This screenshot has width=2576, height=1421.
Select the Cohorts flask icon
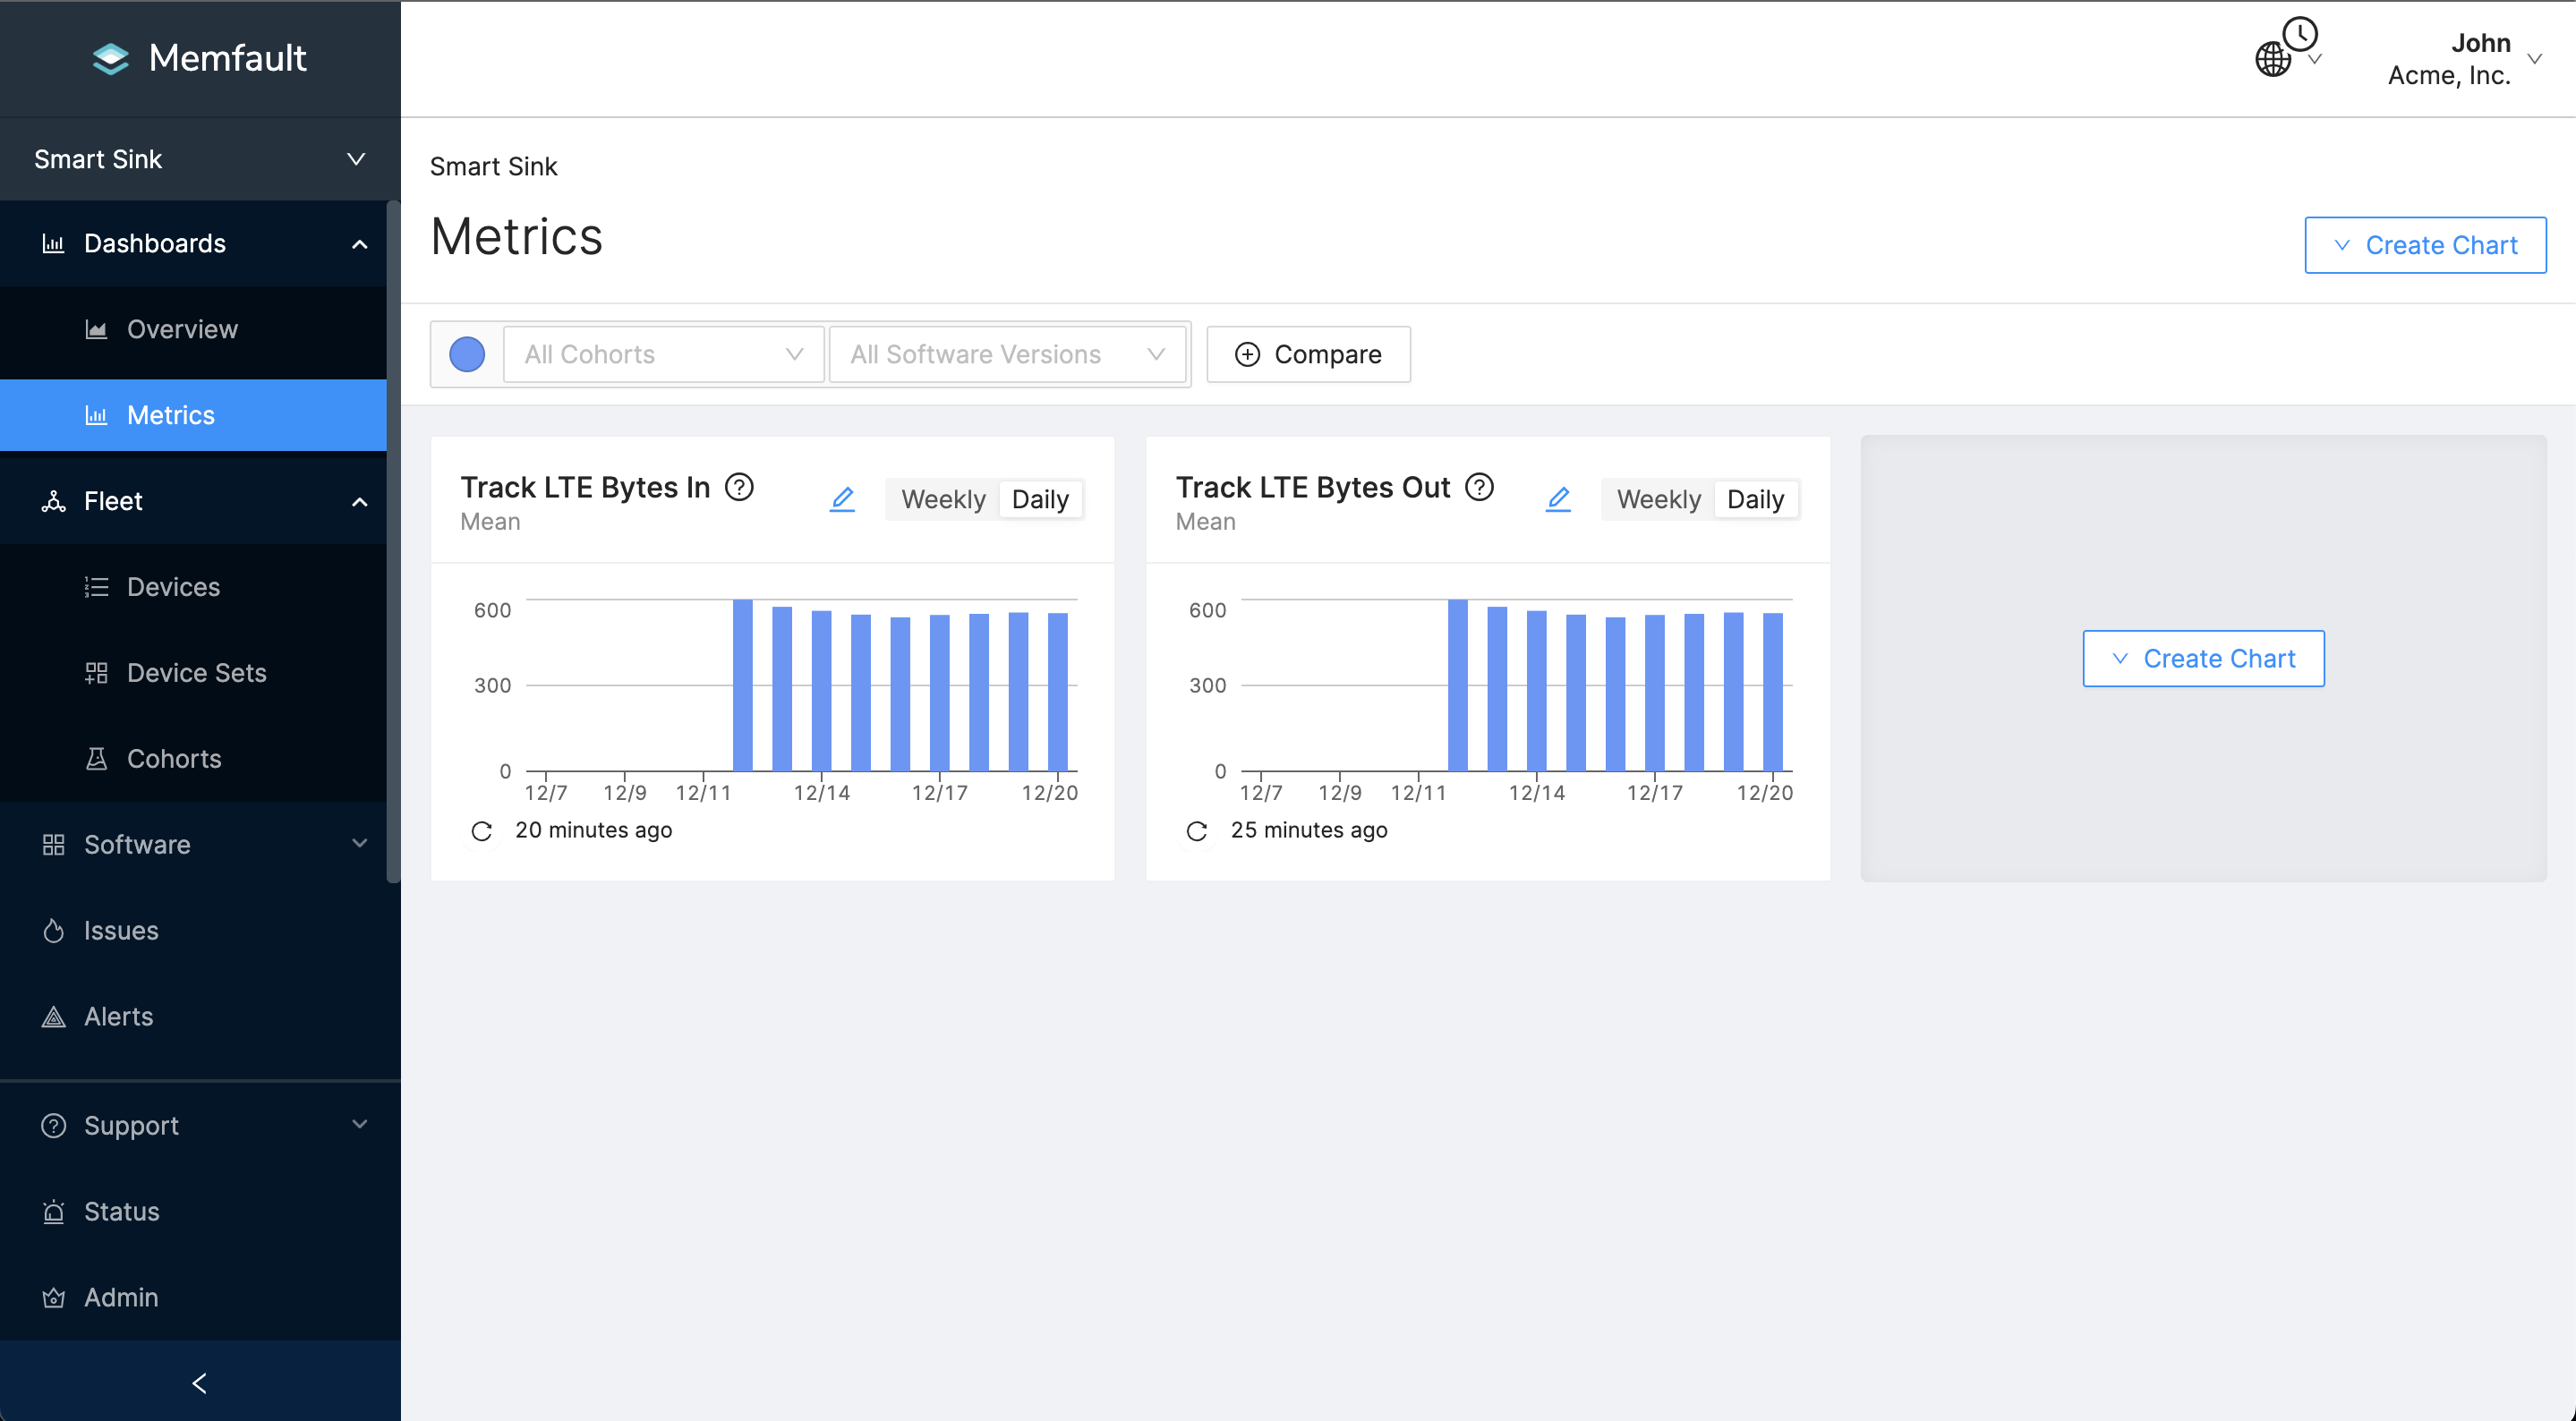96,758
